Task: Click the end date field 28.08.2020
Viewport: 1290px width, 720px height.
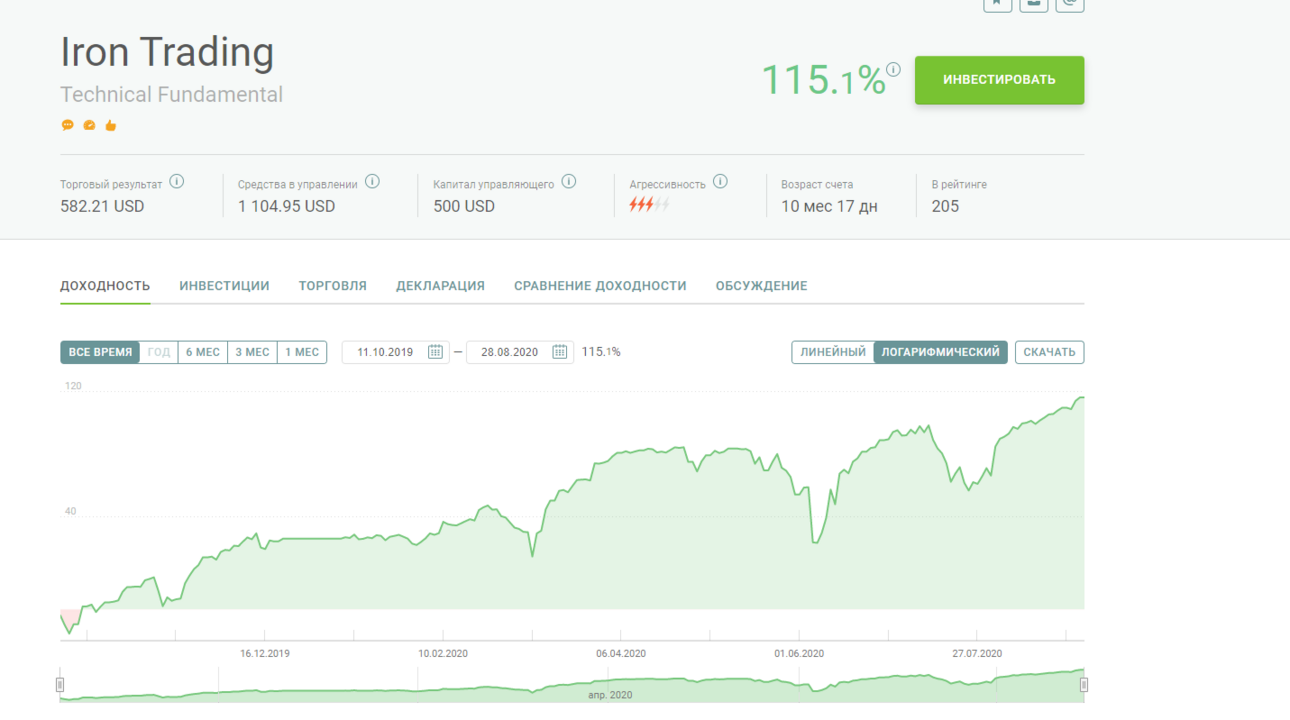Action: [520, 352]
